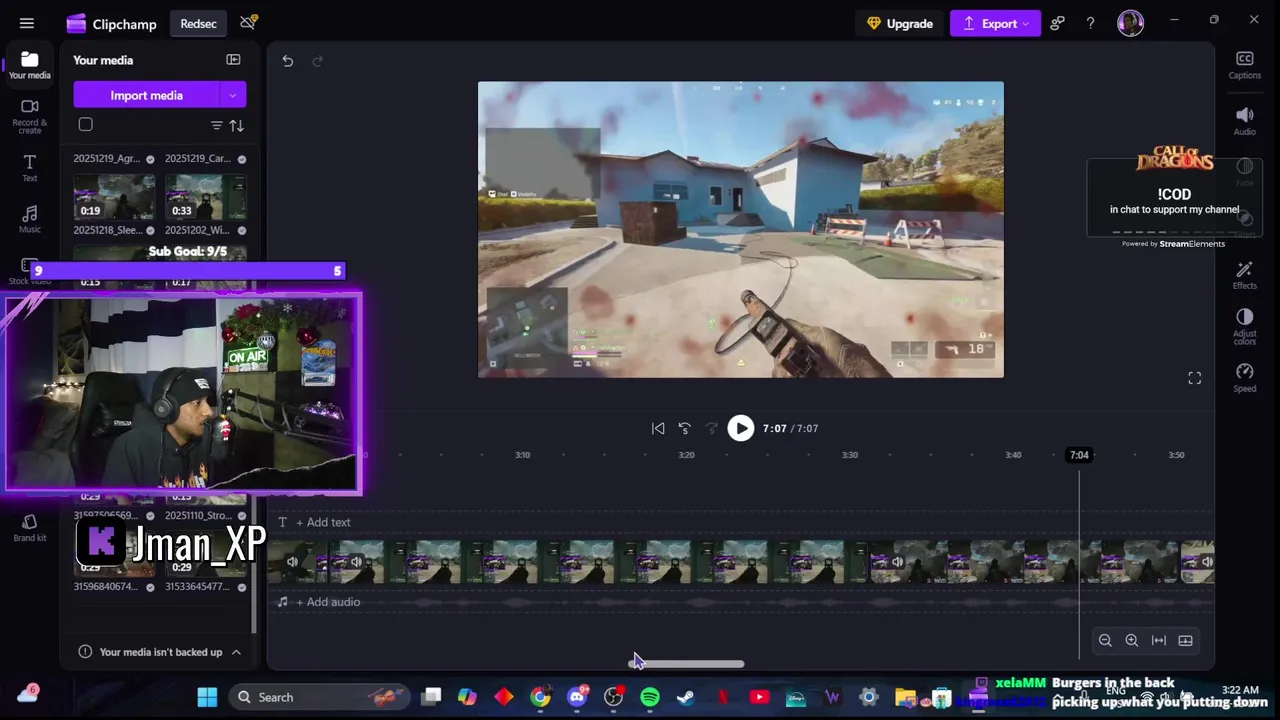Click Add text on timeline track
The width and height of the screenshot is (1280, 720).
[x=323, y=522]
